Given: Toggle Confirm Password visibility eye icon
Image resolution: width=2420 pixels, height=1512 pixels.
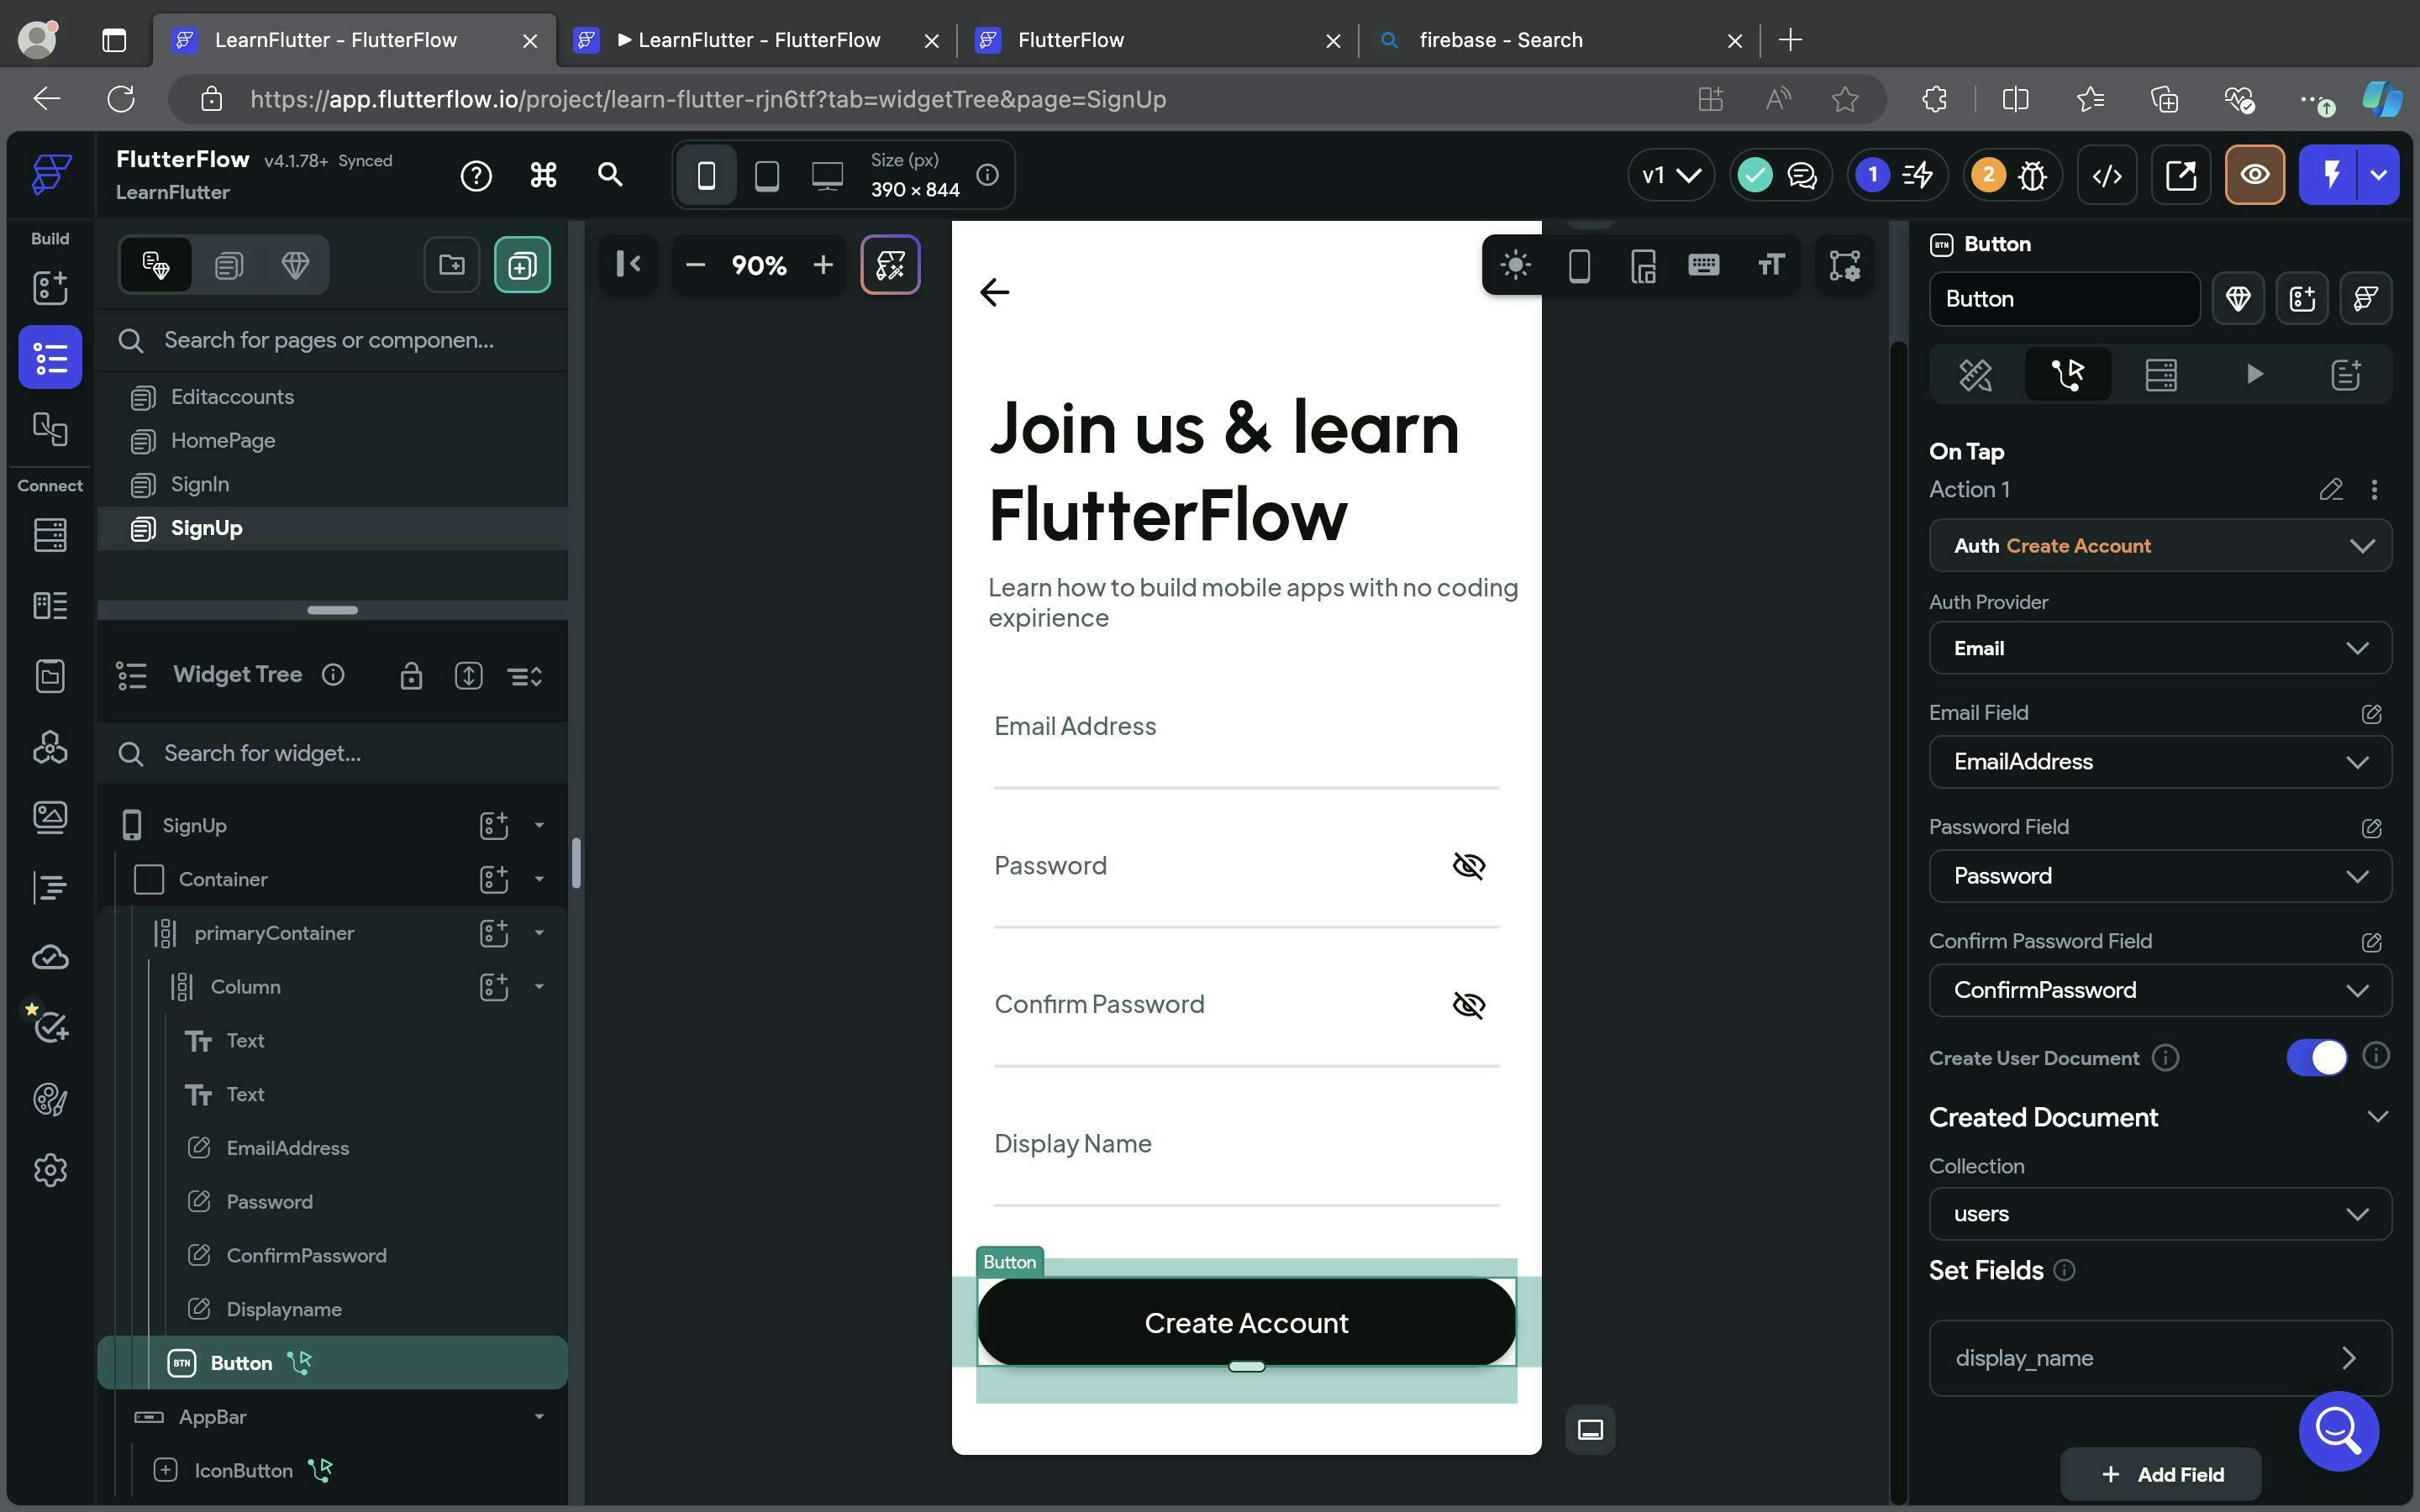Looking at the screenshot, I should 1468,1004.
